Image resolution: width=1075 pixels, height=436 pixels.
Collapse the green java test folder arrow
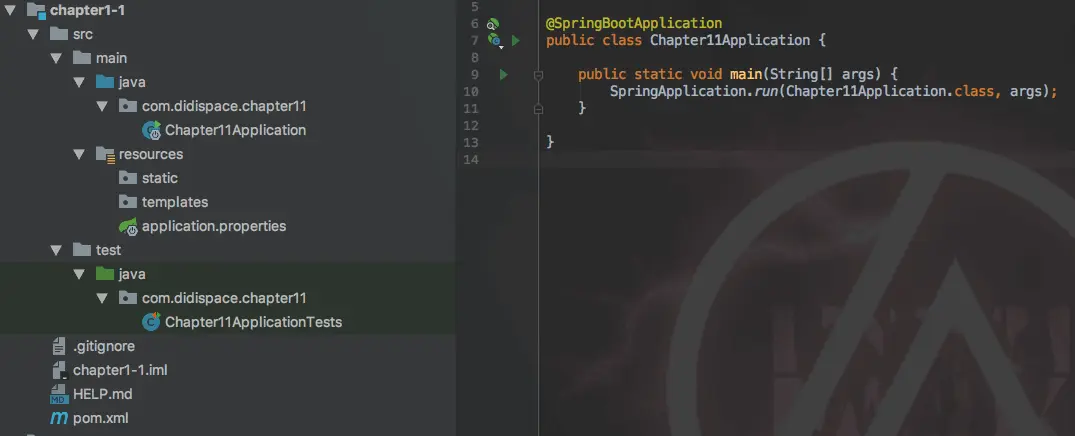tap(80, 274)
